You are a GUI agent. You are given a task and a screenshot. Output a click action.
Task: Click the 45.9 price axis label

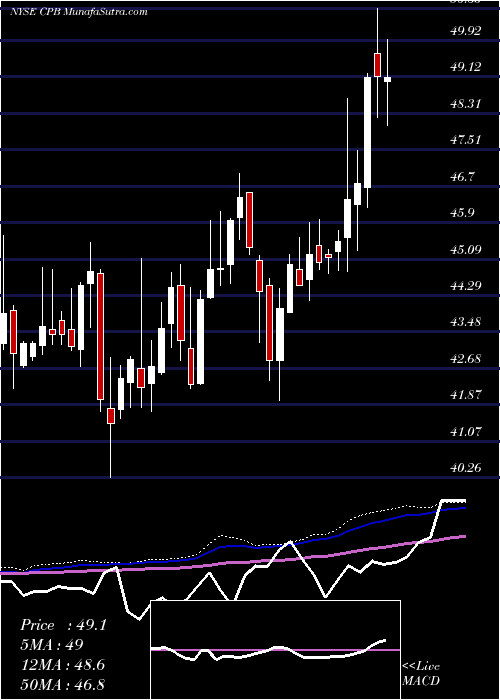[x=462, y=212]
